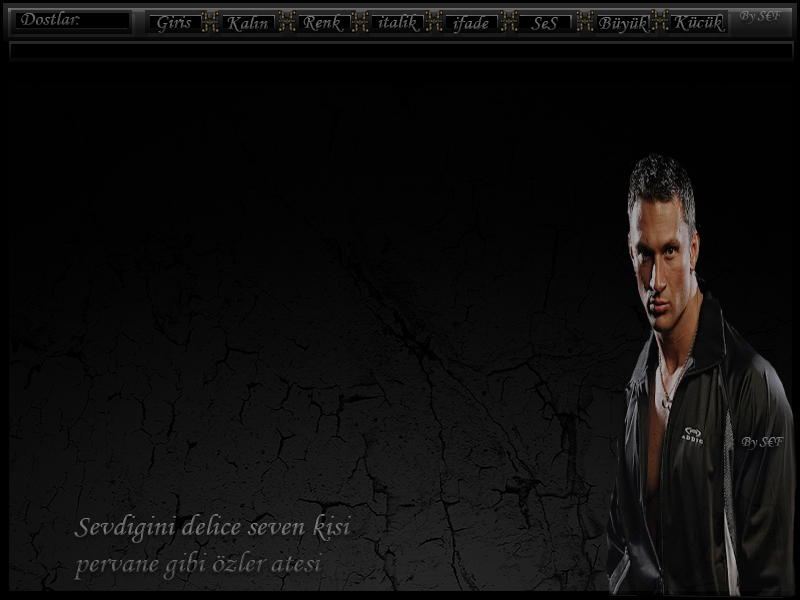Click ornament icon between Renk and italik
Image resolution: width=800 pixels, height=600 pixels.
[x=360, y=21]
